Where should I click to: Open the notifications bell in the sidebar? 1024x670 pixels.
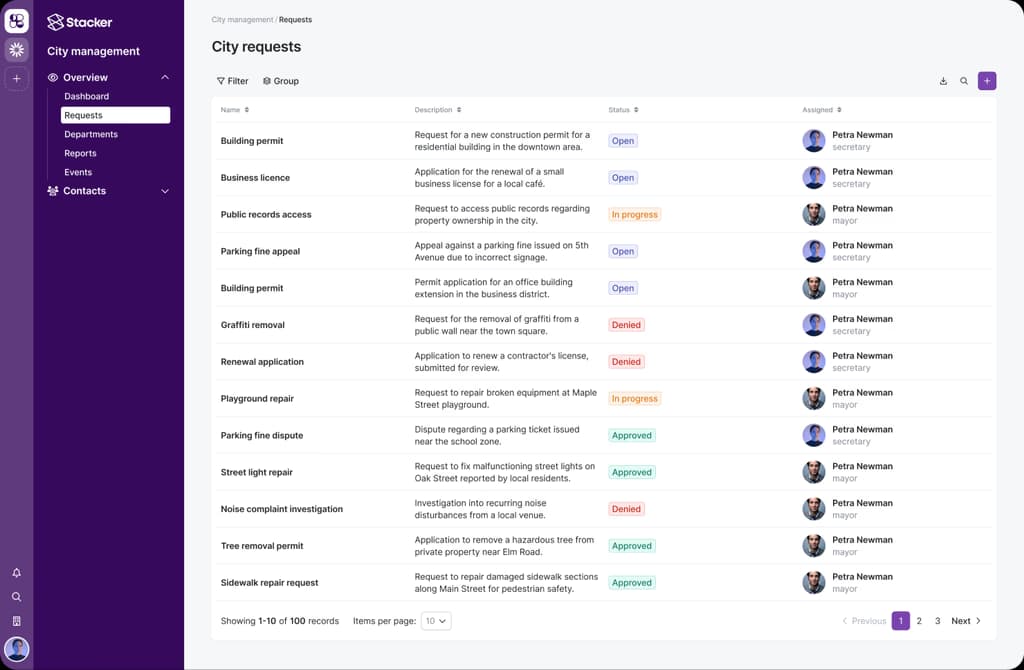pos(16,573)
